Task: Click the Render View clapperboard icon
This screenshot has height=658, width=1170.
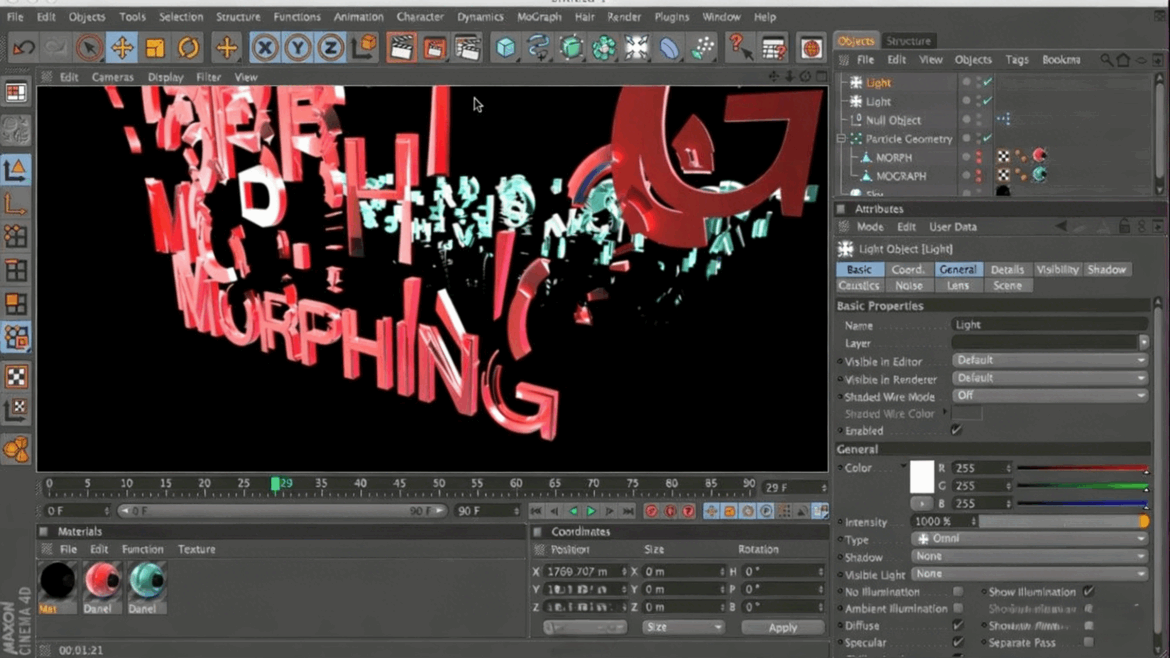Action: pos(401,47)
